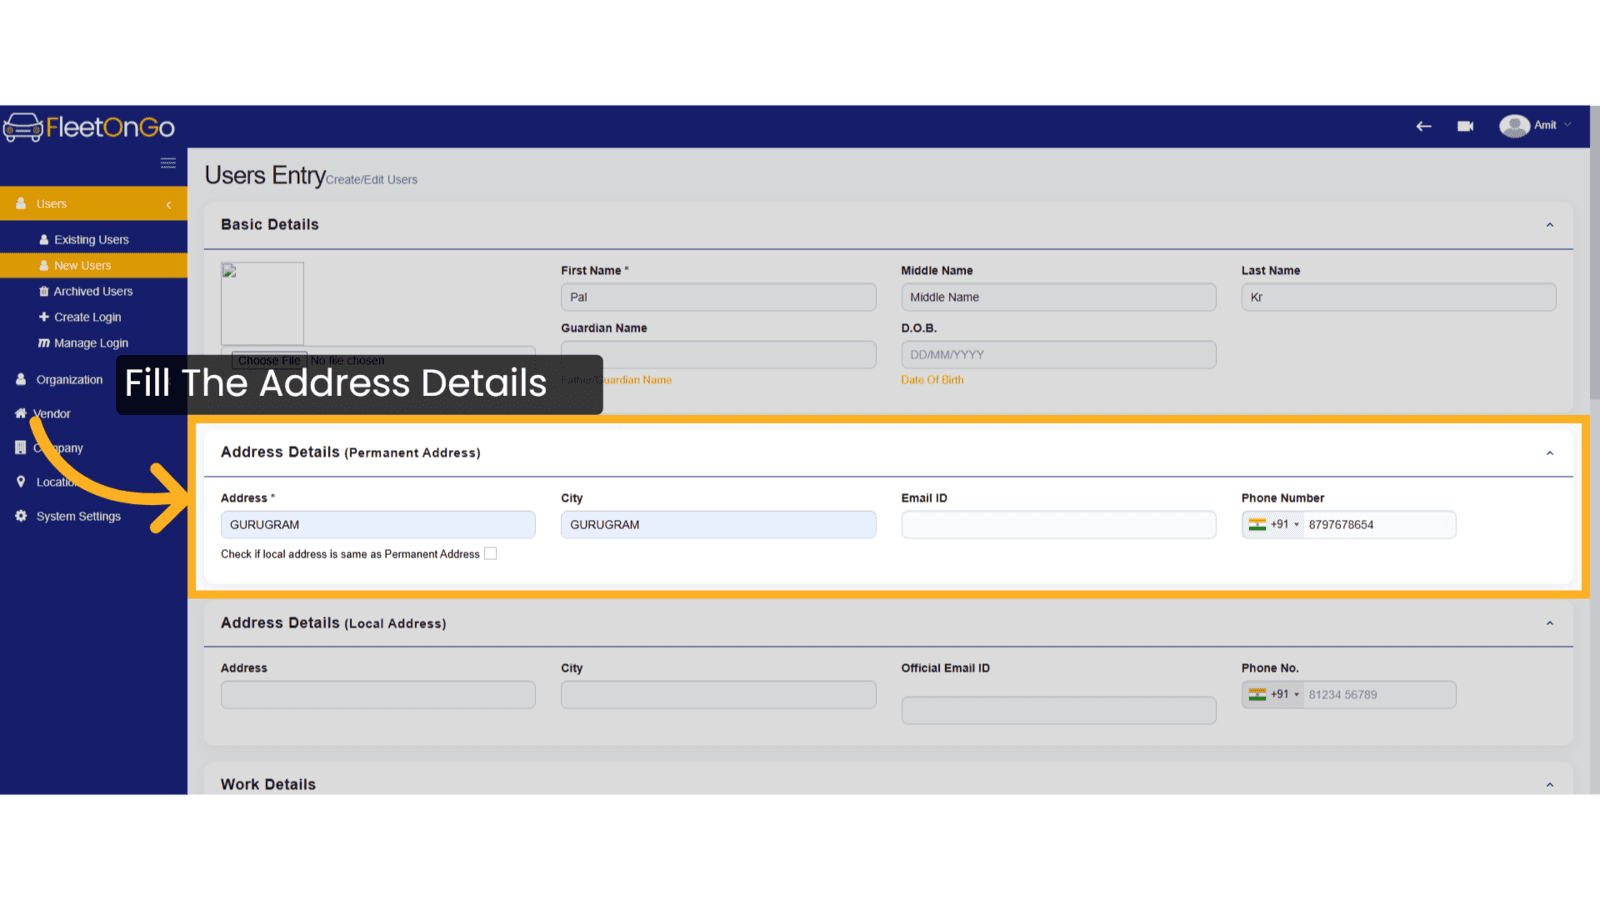The image size is (1600, 900).
Task: Click the Vendor home icon
Action: (21, 413)
